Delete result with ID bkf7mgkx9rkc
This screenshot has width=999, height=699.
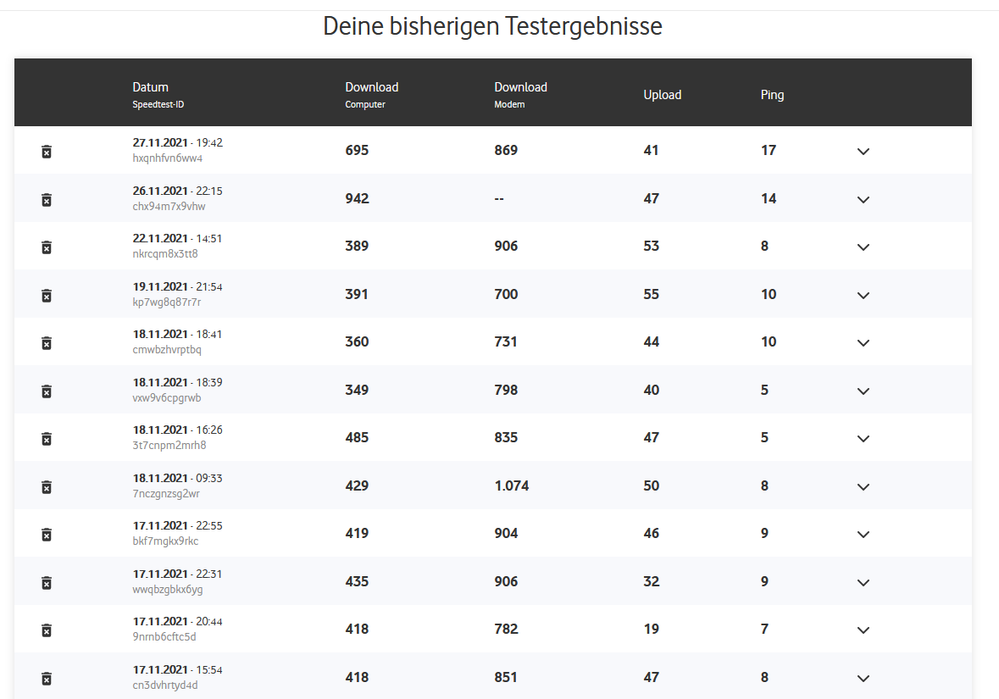point(46,535)
